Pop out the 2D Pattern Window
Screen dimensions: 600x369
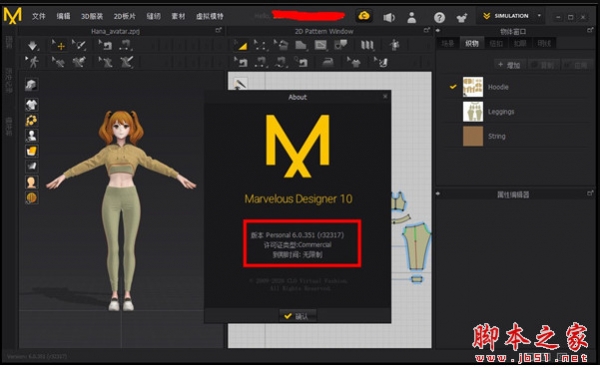[427, 30]
